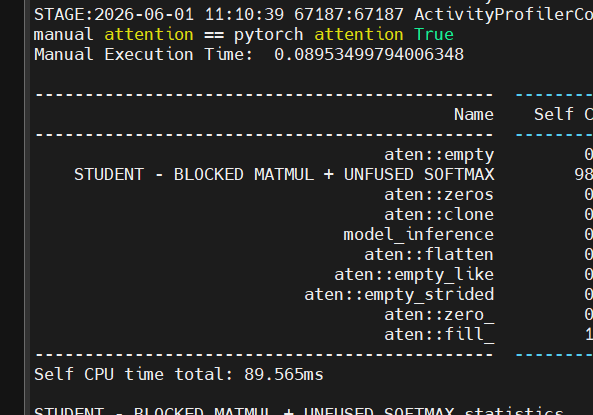Screen dimensions: 593x415
Task: Click the Manual Execution Time value
Action: pos(369,55)
